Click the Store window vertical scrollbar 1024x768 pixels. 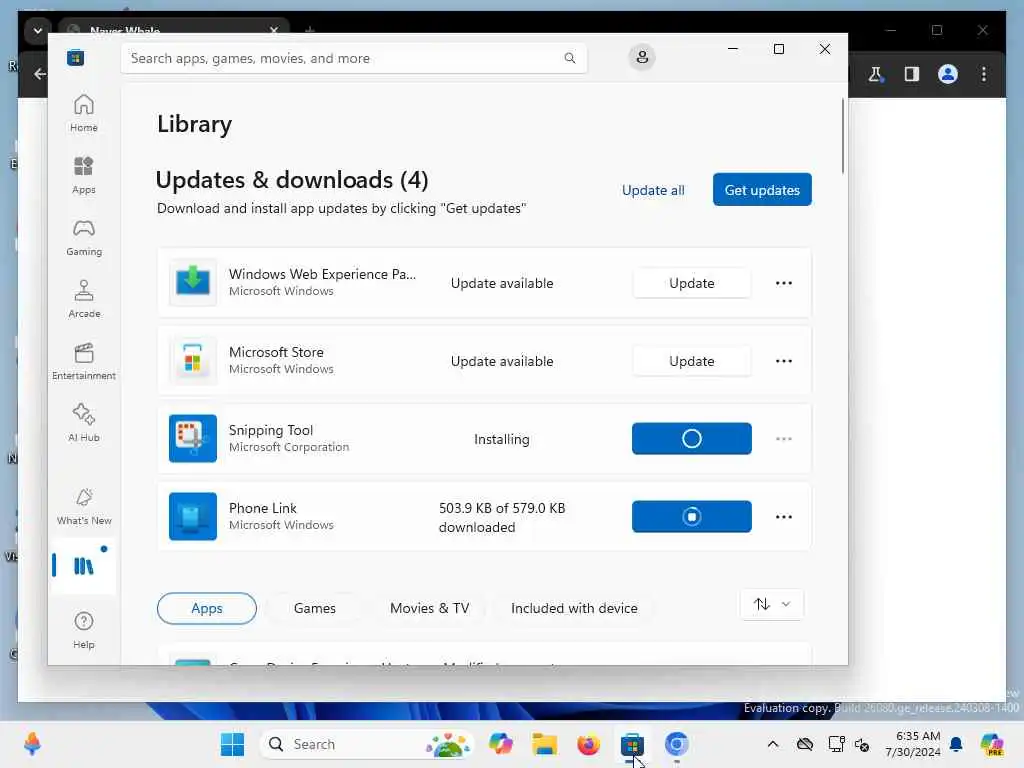(842, 136)
